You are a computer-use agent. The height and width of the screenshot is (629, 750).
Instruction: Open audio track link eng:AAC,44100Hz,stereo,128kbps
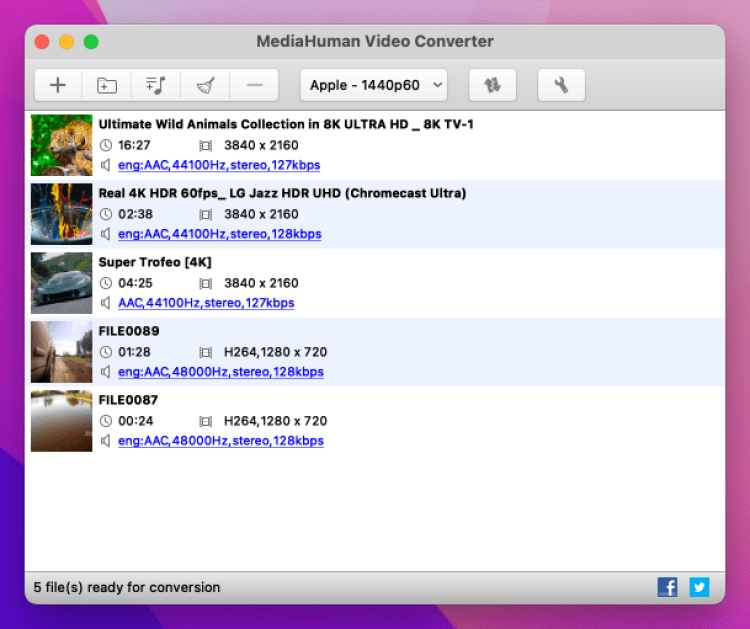coord(220,234)
